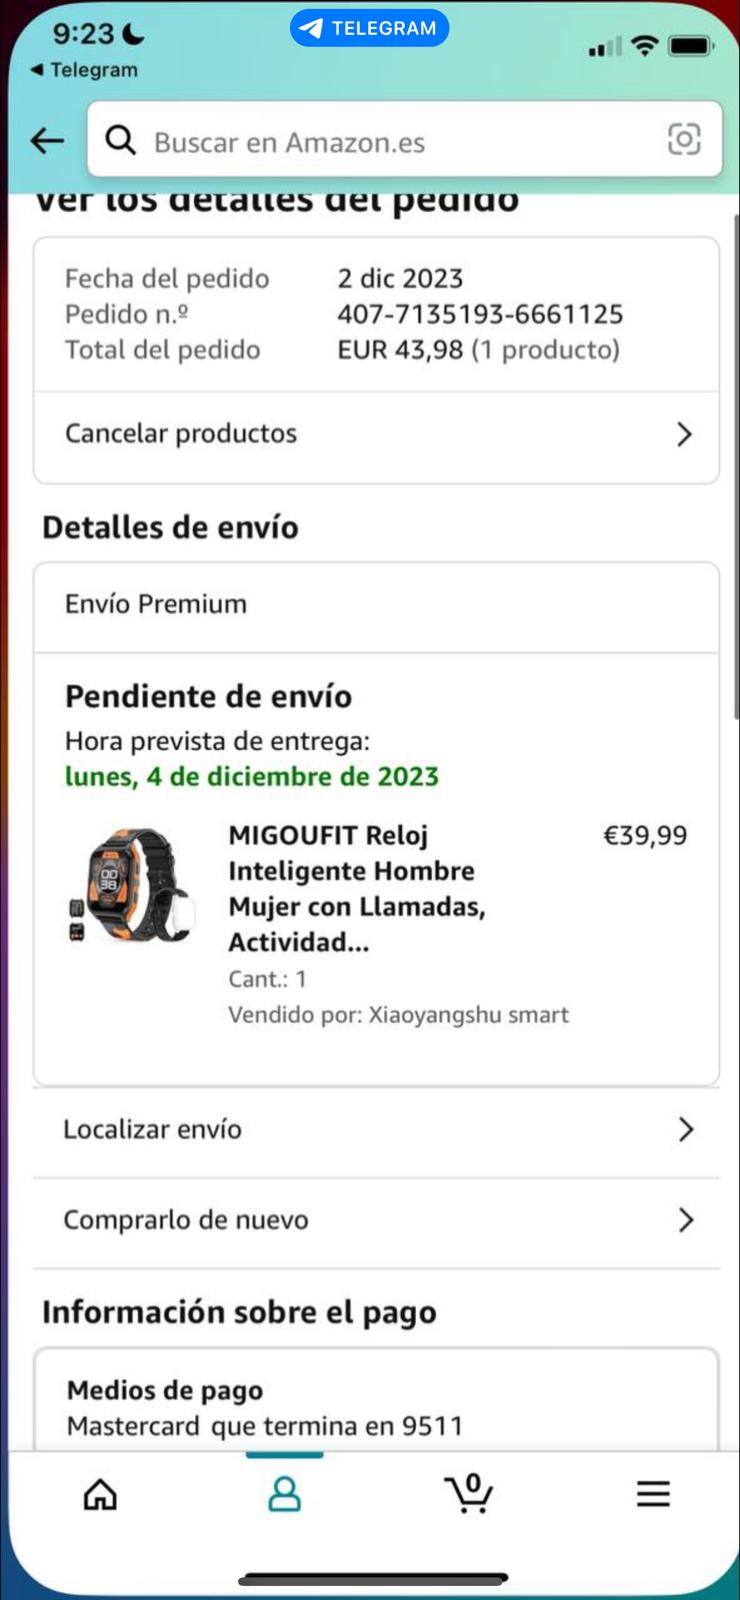Tap the Vendido por Xiaoyangshu smart text
The width and height of the screenshot is (740, 1600).
point(398,1015)
